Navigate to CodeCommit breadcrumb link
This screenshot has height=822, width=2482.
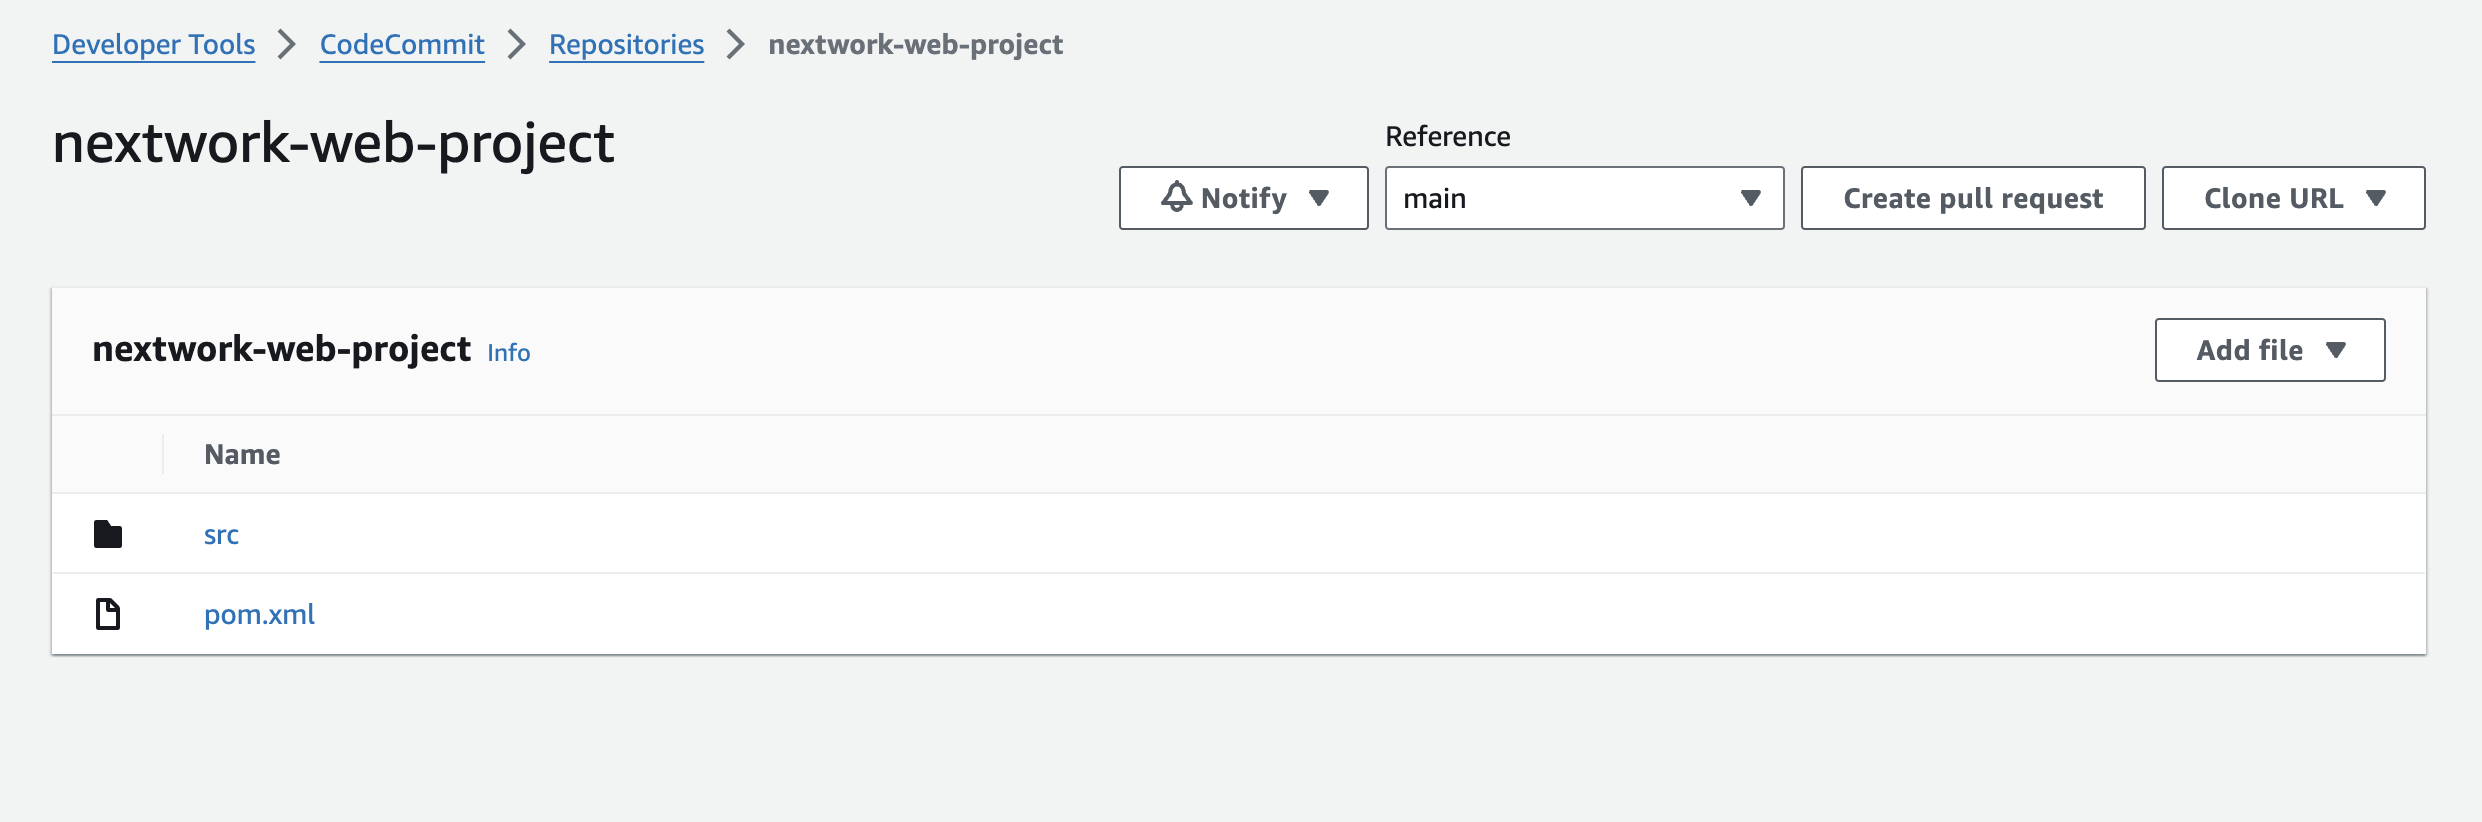402,44
